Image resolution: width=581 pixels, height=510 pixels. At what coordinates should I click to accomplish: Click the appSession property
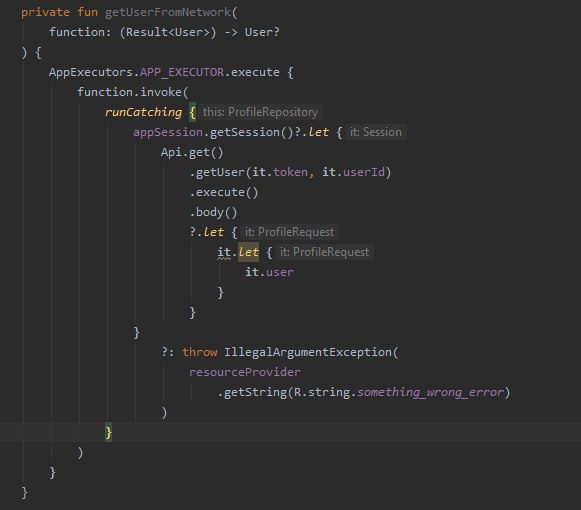pos(168,132)
